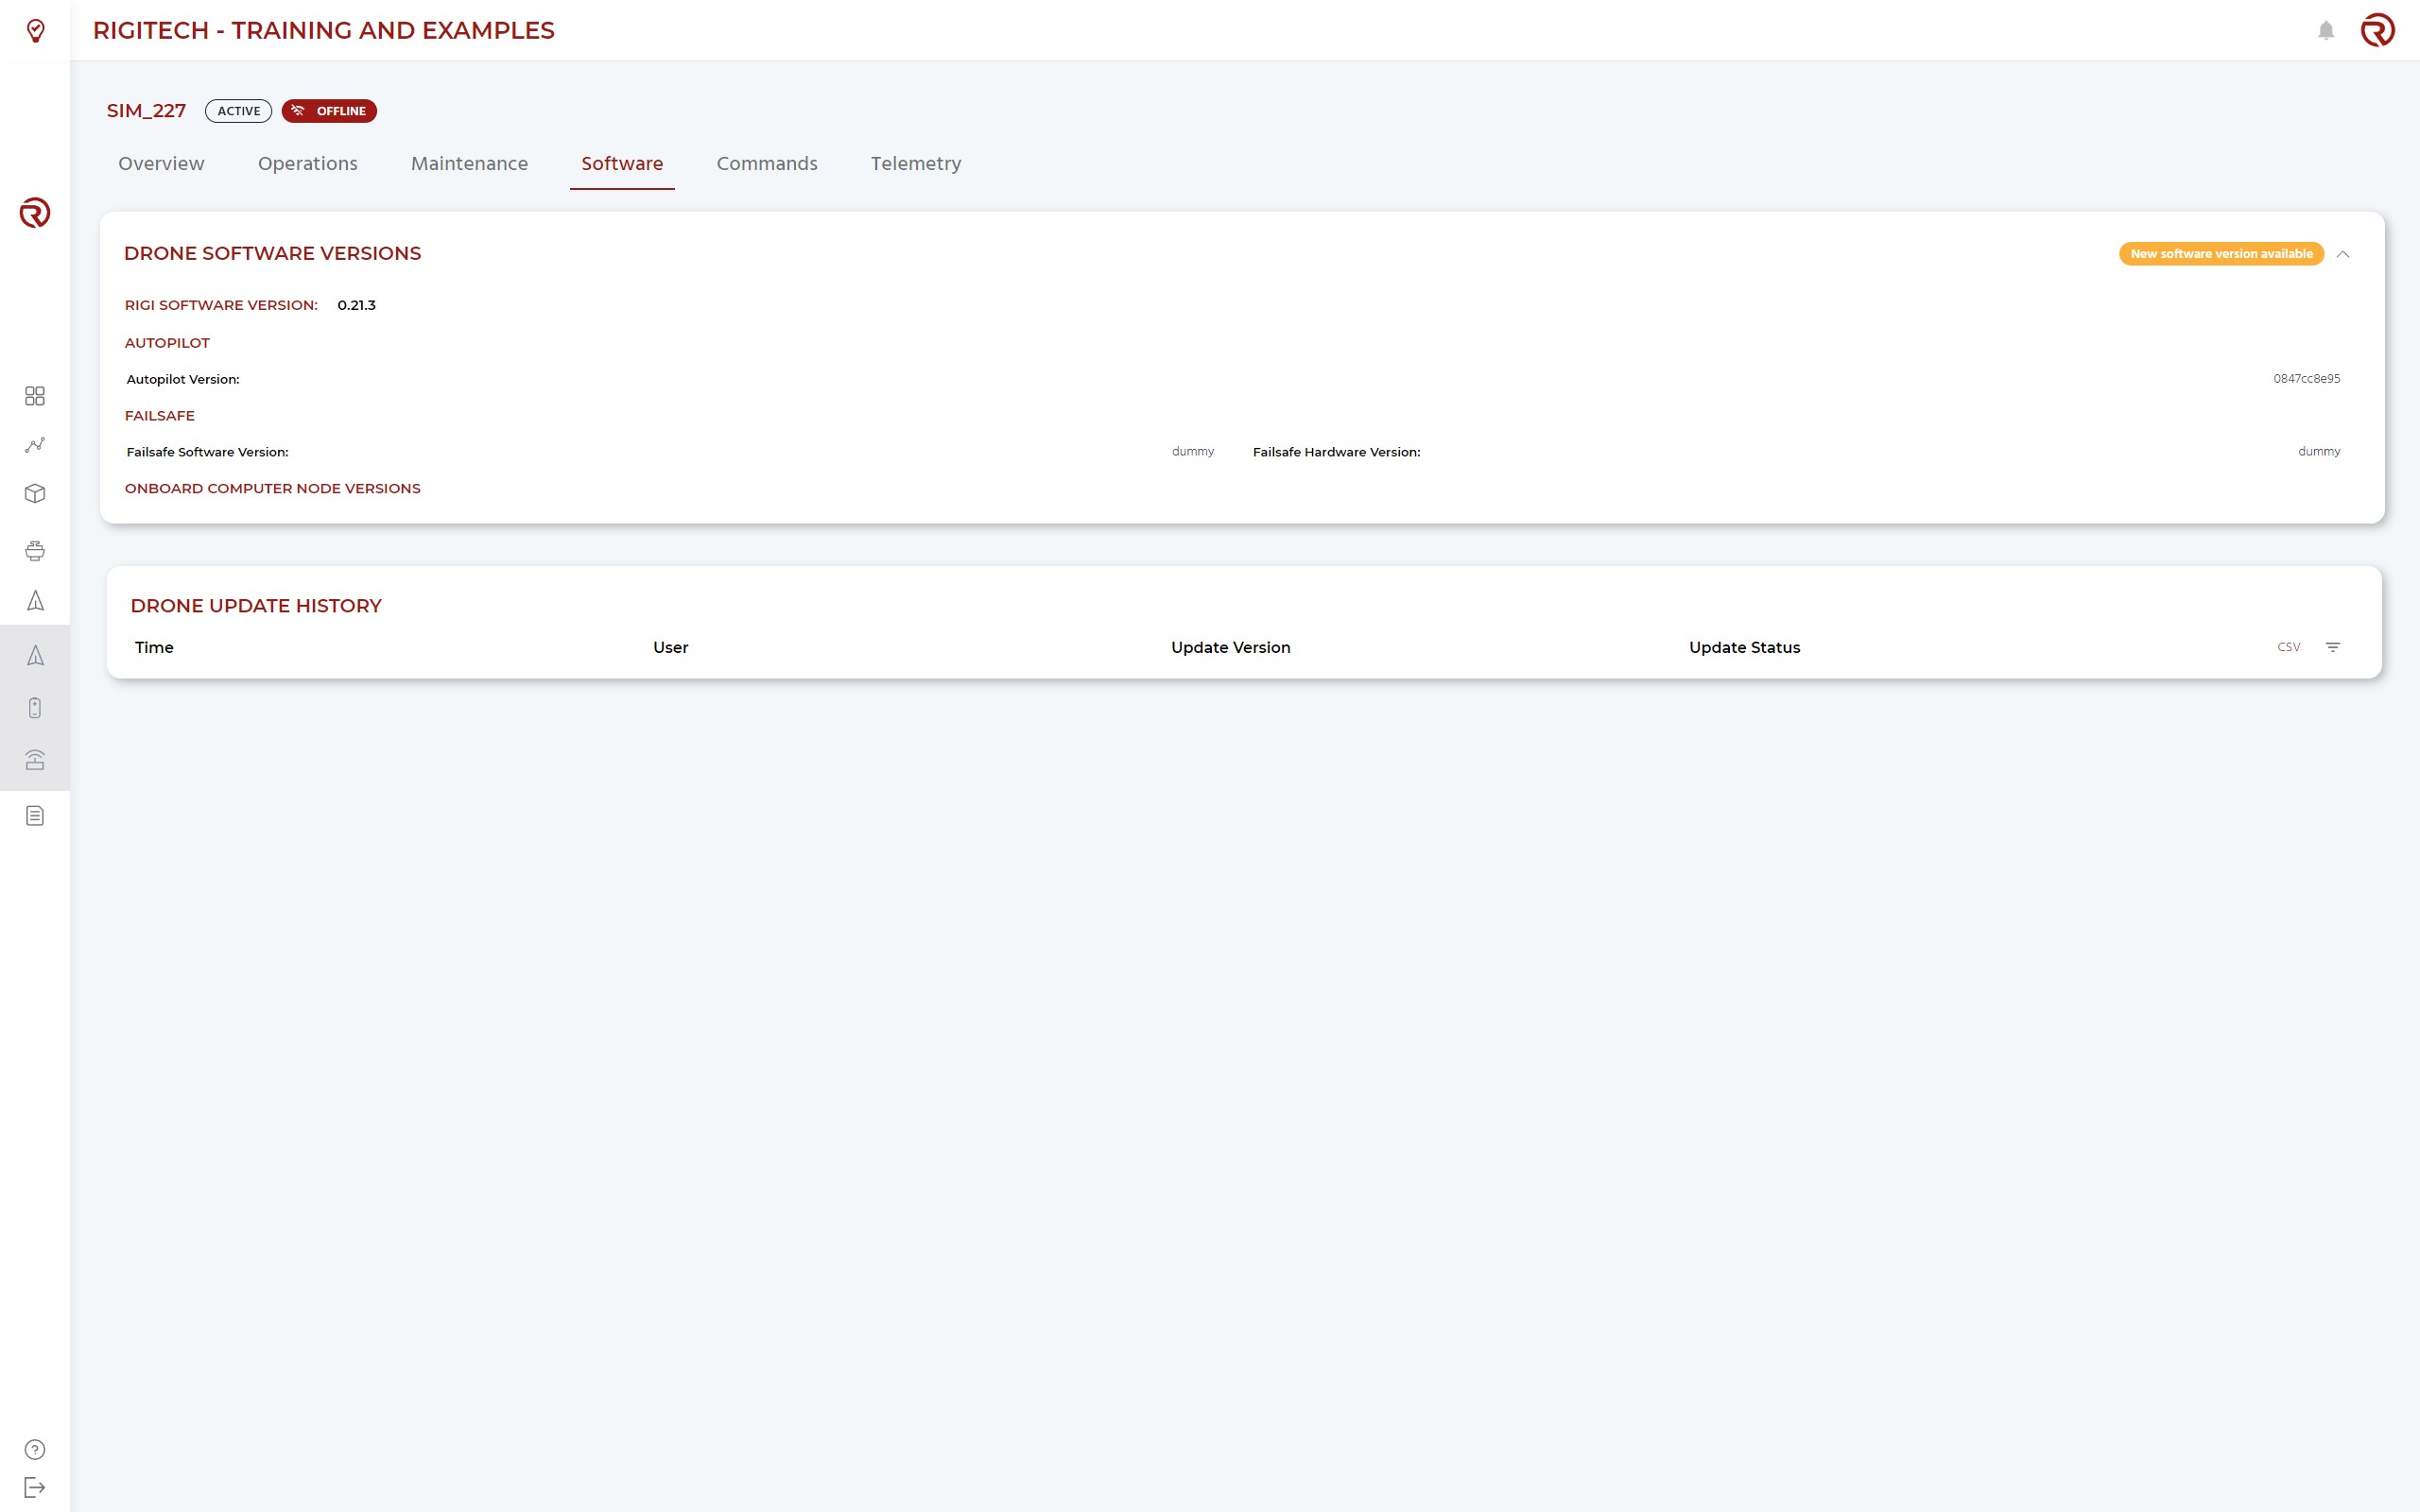The image size is (2420, 1512).
Task: Collapse the Drone Software Versions panel chevron
Action: click(x=2343, y=254)
